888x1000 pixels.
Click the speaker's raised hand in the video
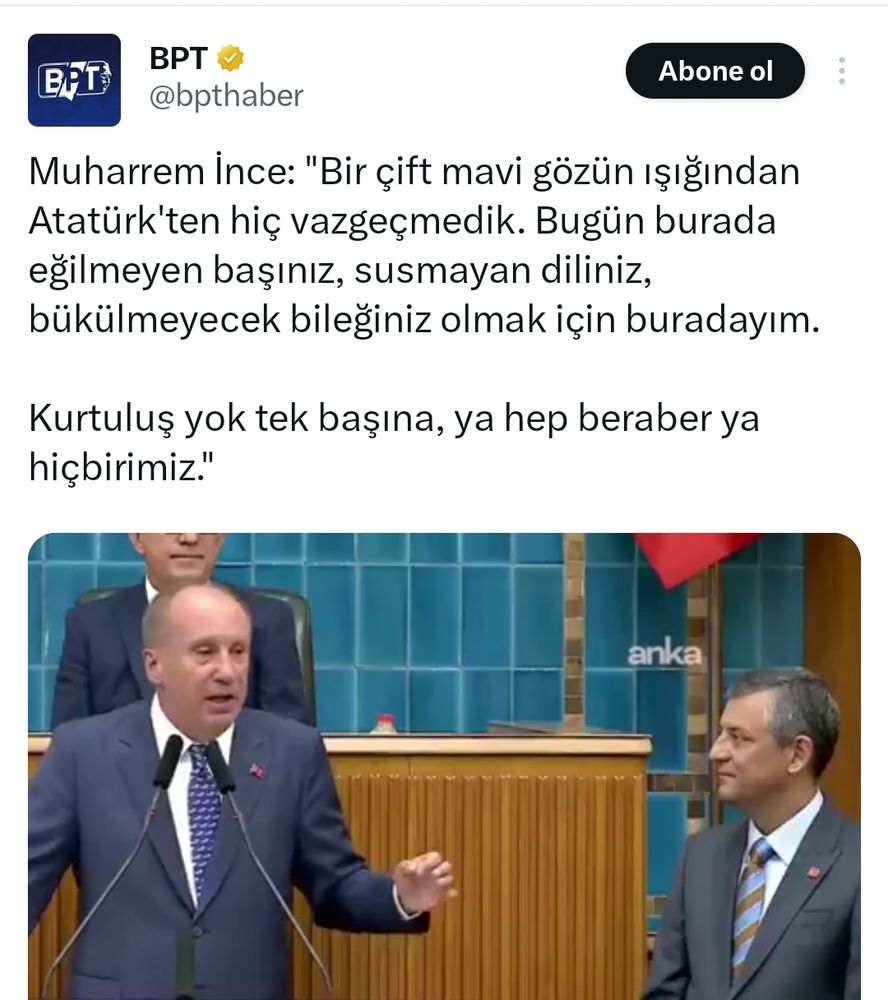click(424, 881)
